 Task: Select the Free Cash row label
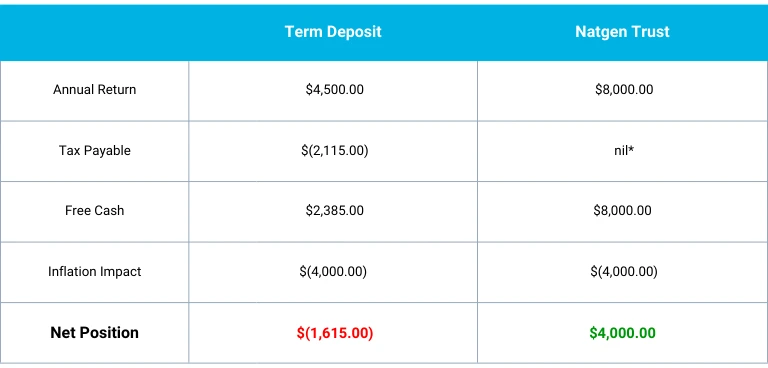click(95, 211)
